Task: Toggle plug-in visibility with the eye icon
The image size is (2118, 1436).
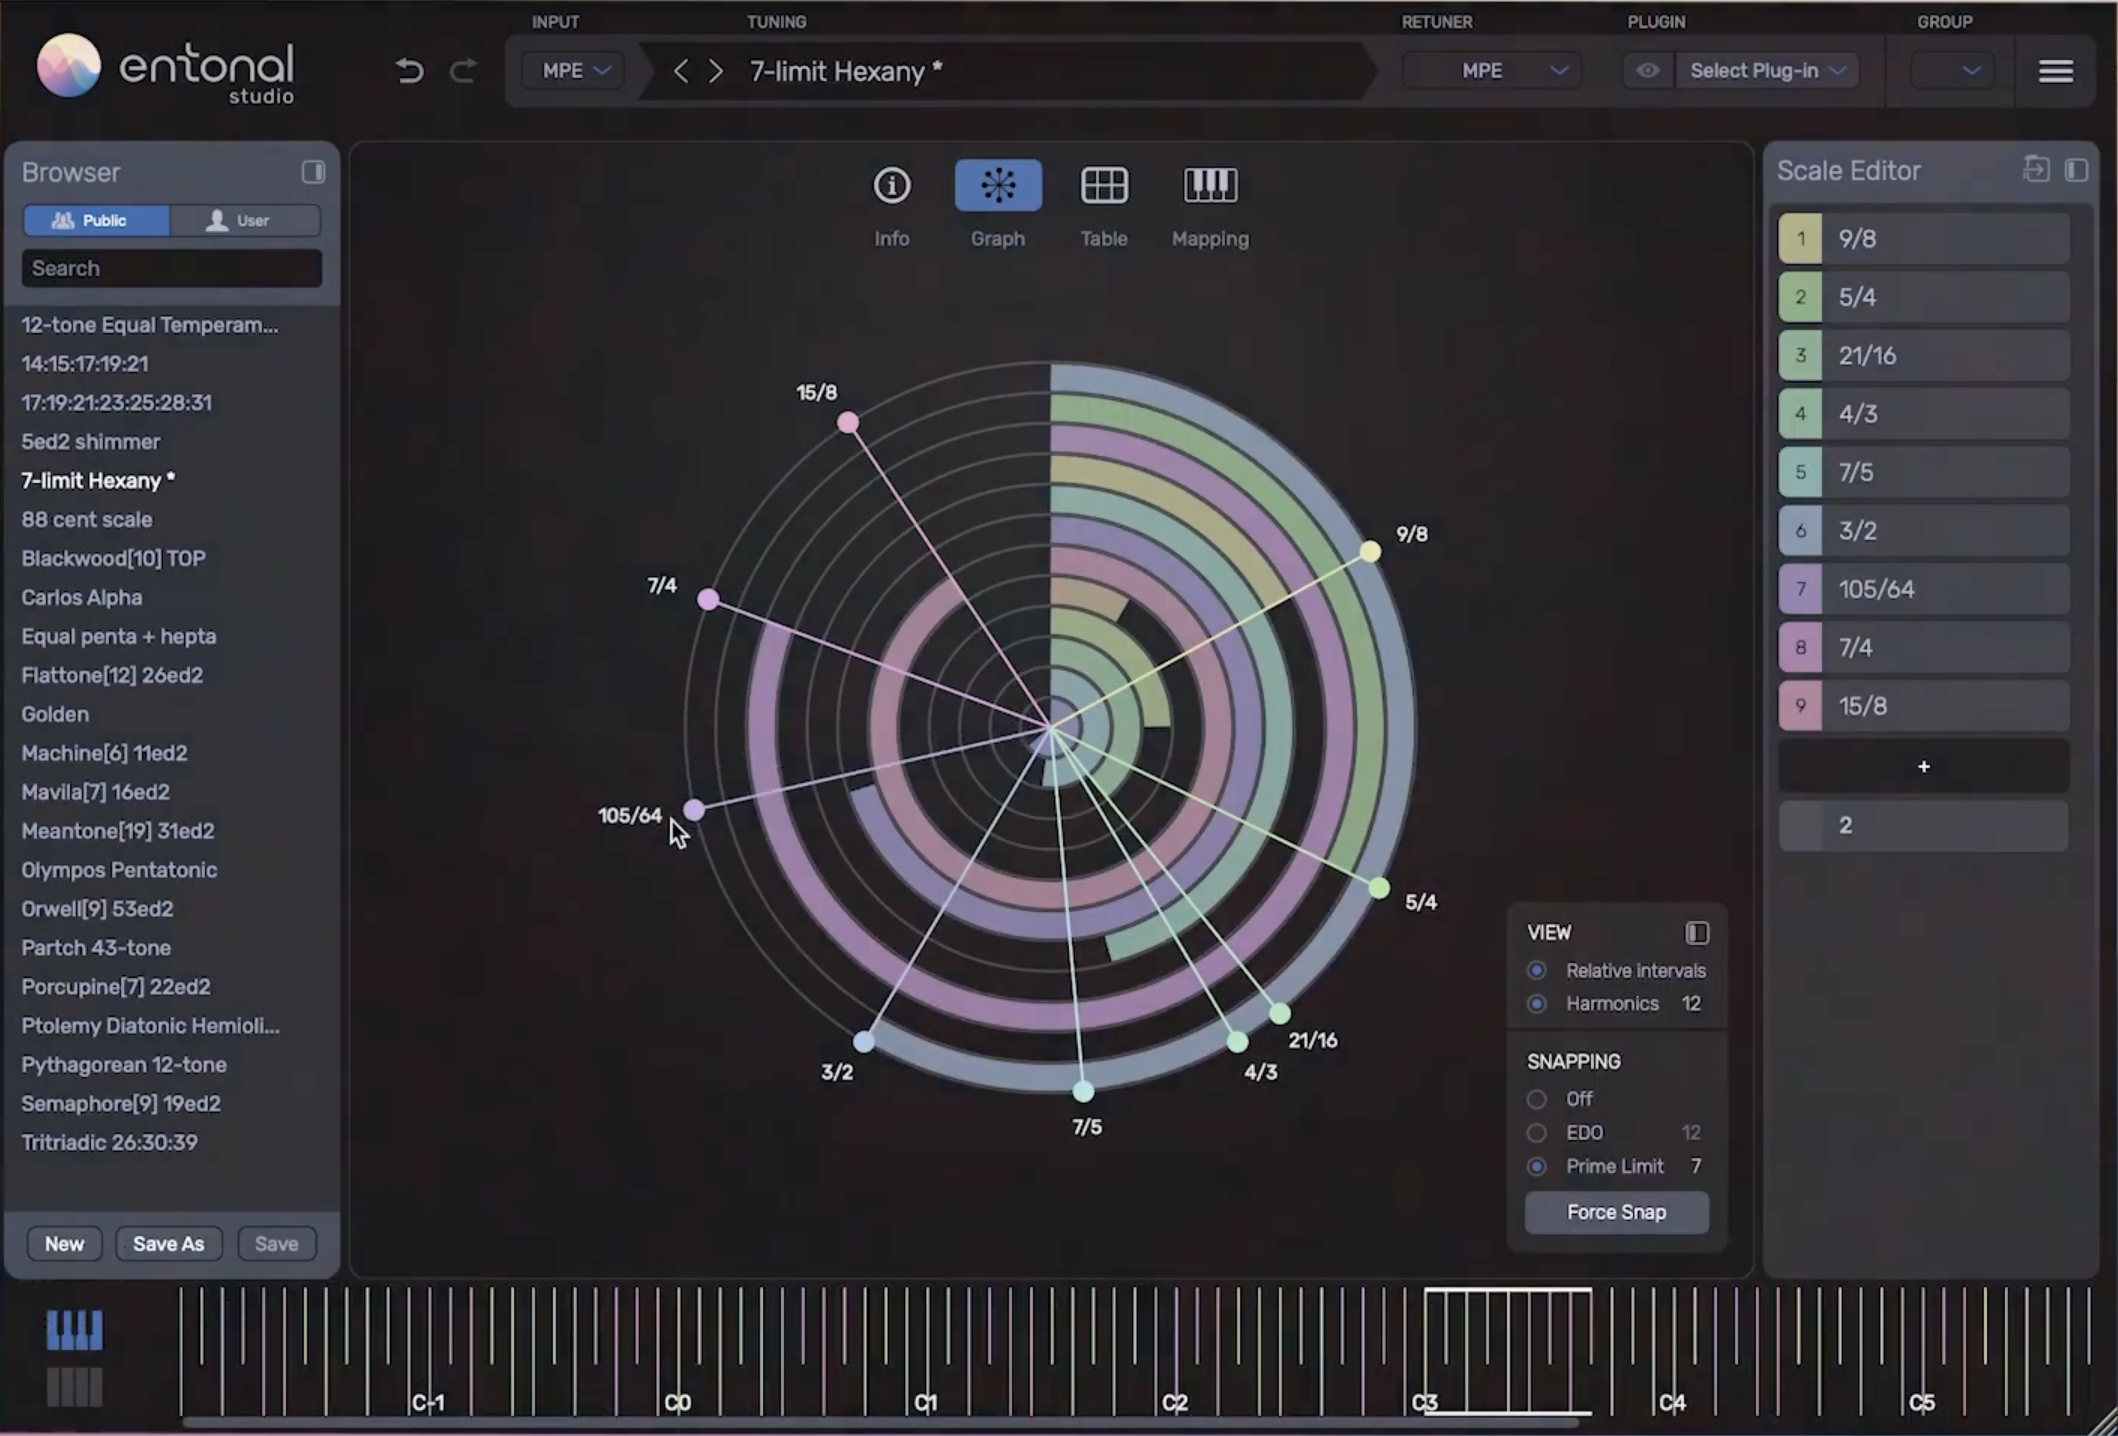Action: (x=1647, y=71)
